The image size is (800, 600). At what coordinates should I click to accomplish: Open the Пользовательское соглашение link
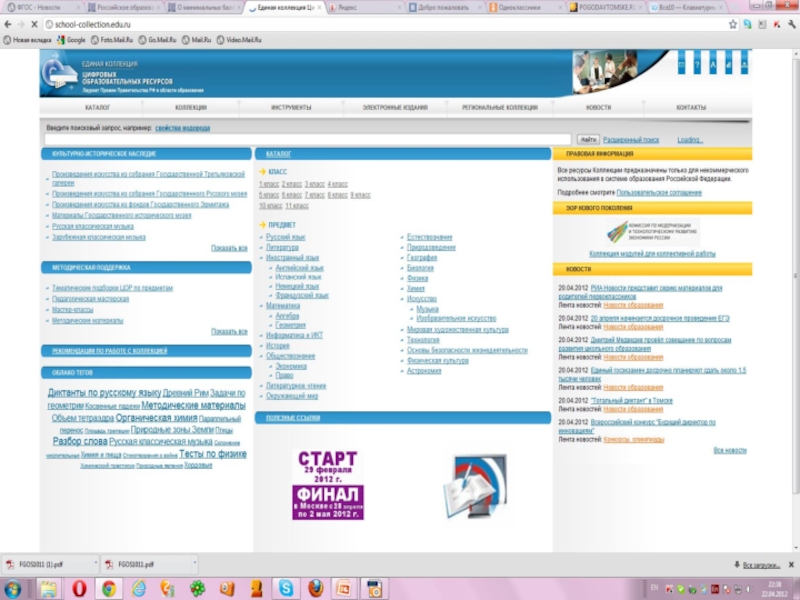(x=659, y=193)
